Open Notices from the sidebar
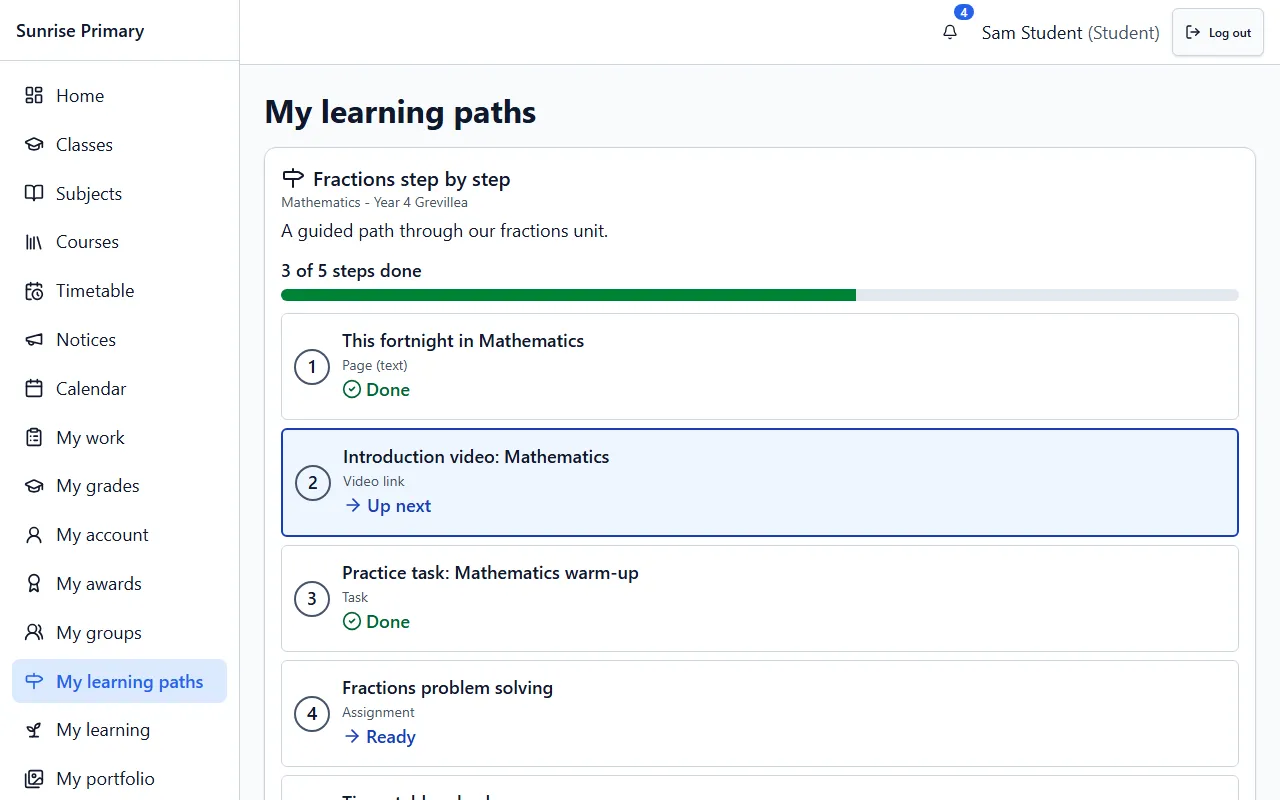The width and height of the screenshot is (1280, 800). click(x=120, y=340)
